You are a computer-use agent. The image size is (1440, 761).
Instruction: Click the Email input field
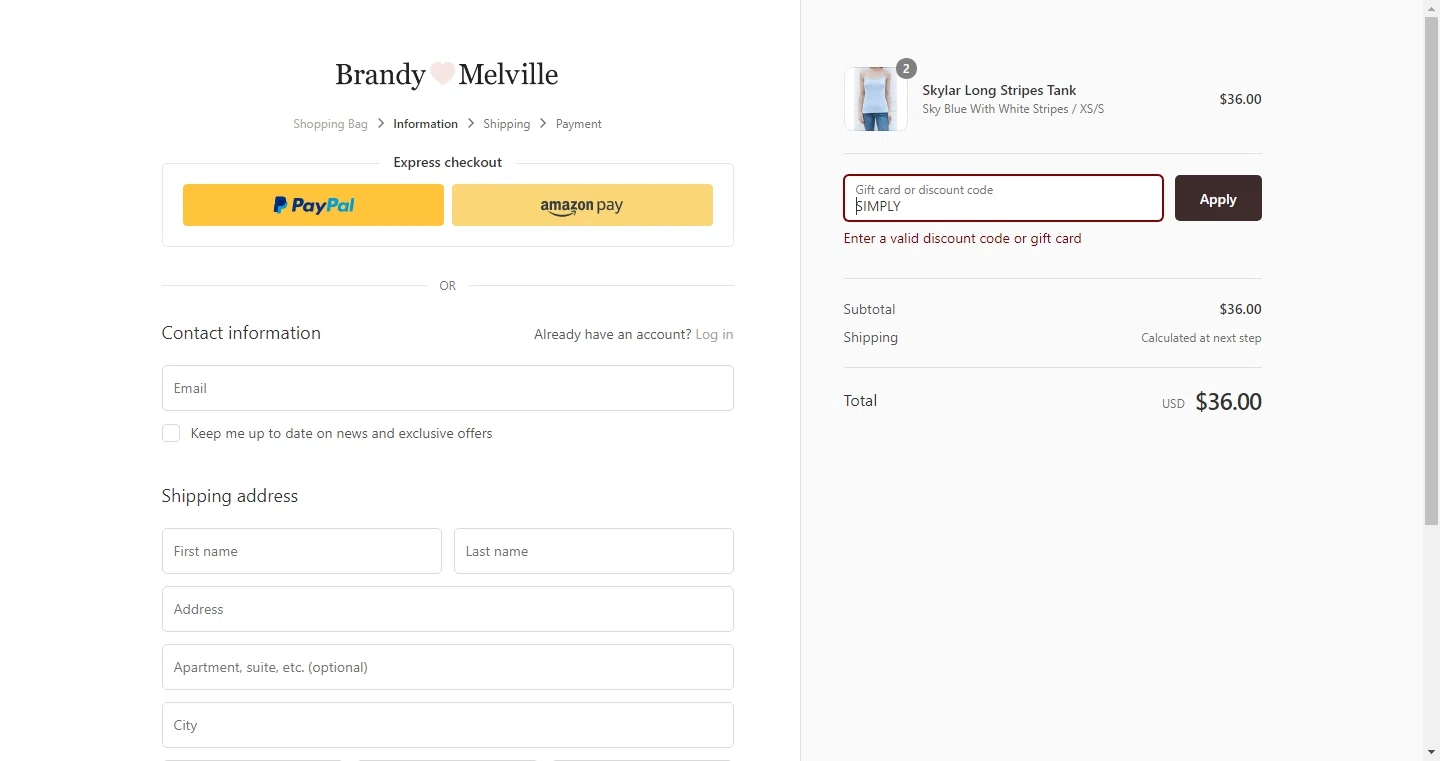click(447, 388)
